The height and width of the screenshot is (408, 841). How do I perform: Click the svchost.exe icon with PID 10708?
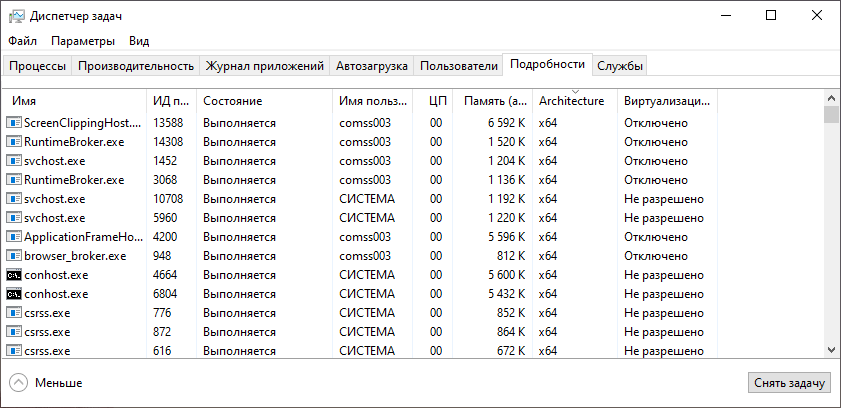pyautogui.click(x=14, y=199)
